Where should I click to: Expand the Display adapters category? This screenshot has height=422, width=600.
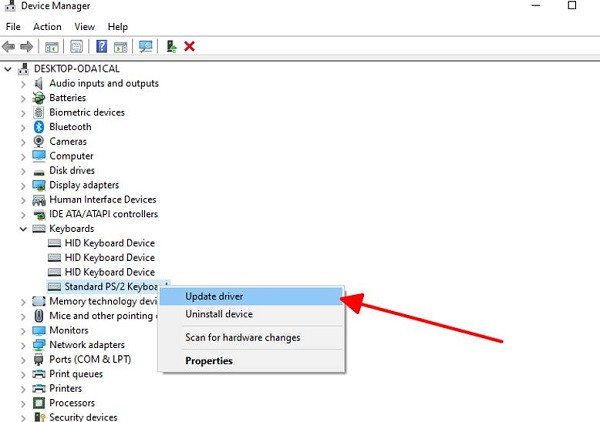pyautogui.click(x=23, y=186)
